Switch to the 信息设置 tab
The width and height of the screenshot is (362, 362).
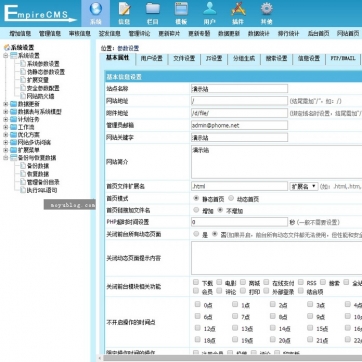click(x=309, y=59)
